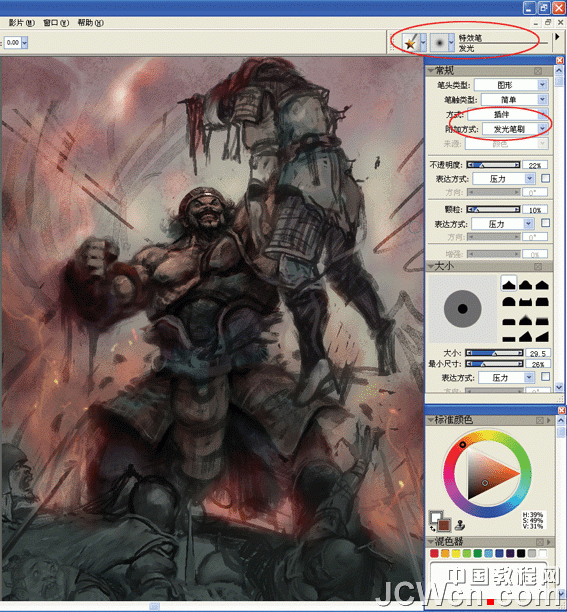
Task: Click the brush variant dab icon
Action: point(439,42)
